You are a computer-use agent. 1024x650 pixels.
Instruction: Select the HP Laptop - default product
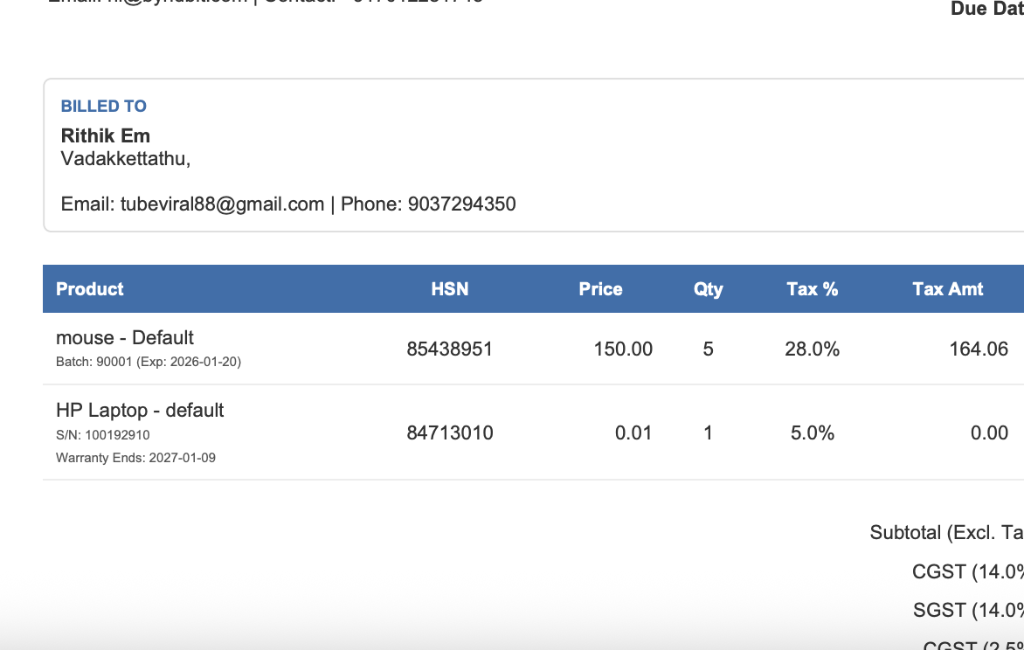[140, 410]
